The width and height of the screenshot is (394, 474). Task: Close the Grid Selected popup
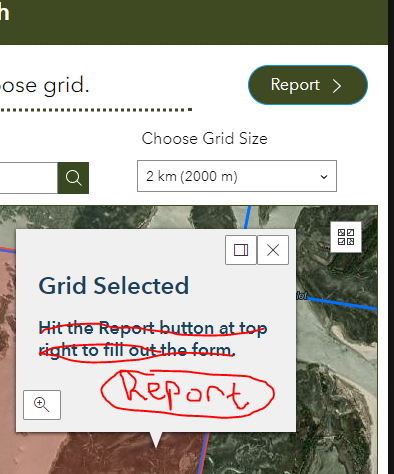click(x=273, y=250)
